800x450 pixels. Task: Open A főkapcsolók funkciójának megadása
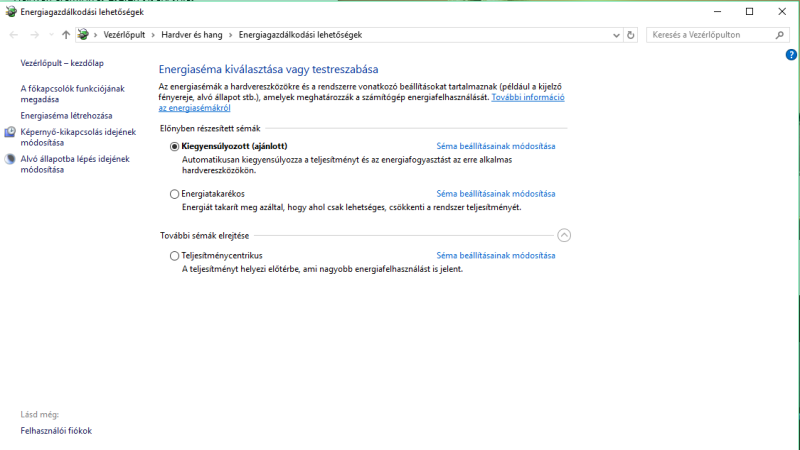[x=72, y=94]
